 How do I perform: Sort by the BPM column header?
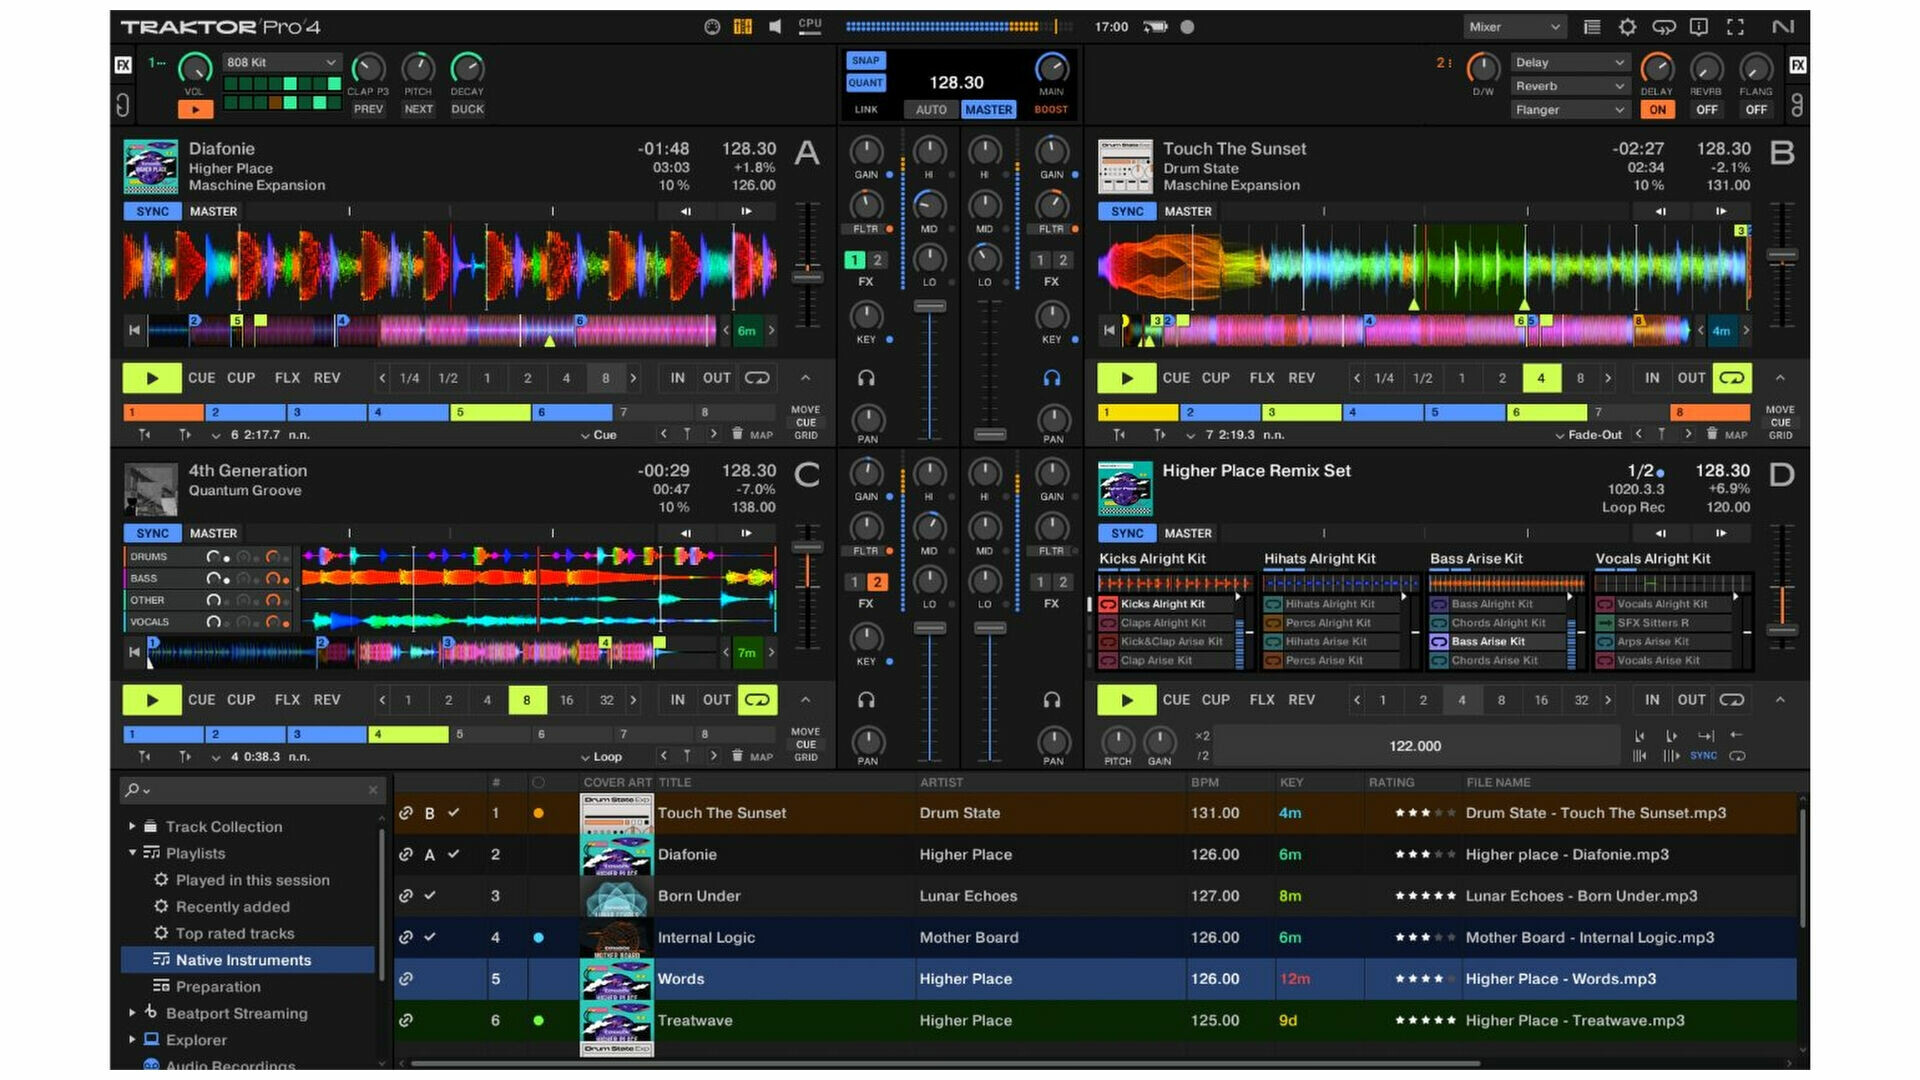tap(1205, 782)
